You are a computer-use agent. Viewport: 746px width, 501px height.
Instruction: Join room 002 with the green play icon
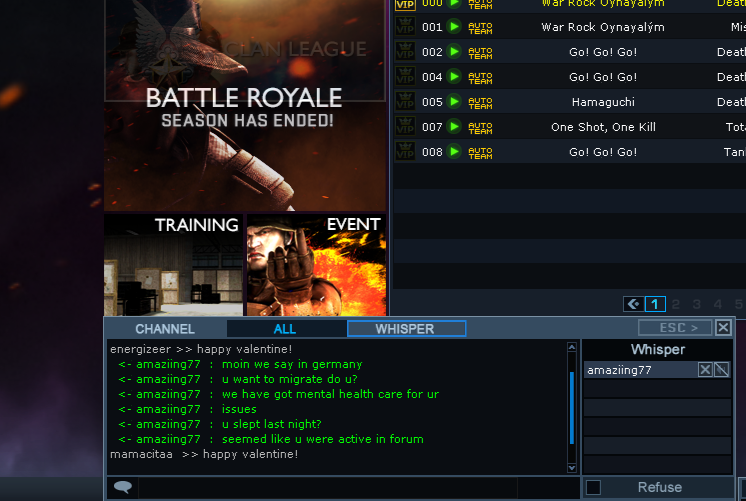coord(454,51)
